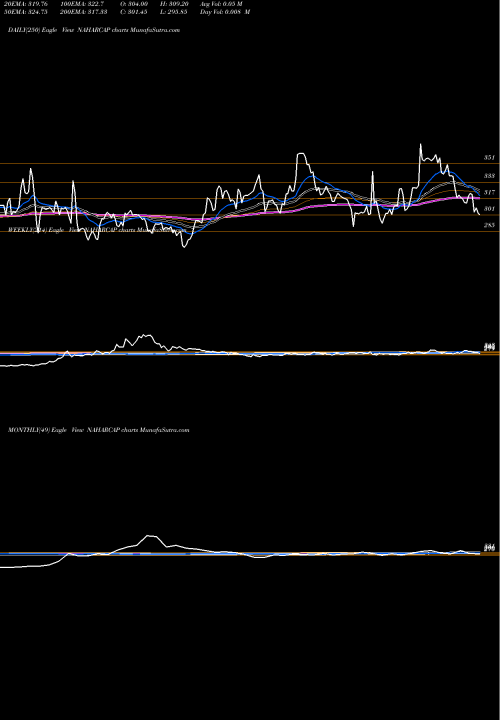Select the open price "O:" reading

click(134, 3)
